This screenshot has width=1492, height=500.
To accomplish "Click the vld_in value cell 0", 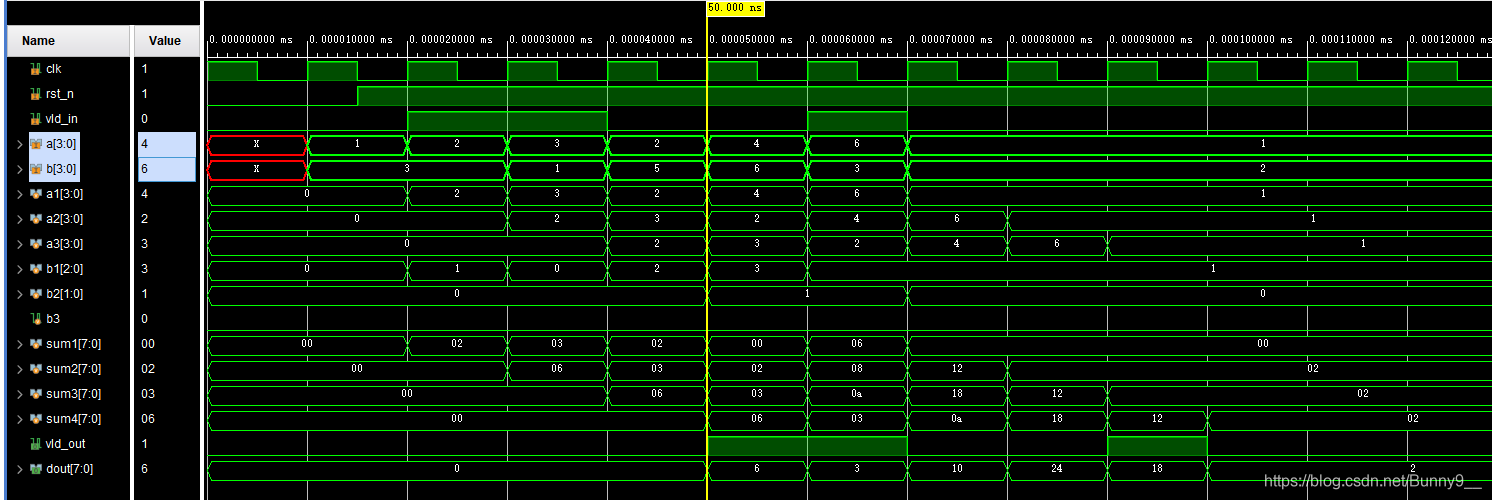I will point(166,119).
